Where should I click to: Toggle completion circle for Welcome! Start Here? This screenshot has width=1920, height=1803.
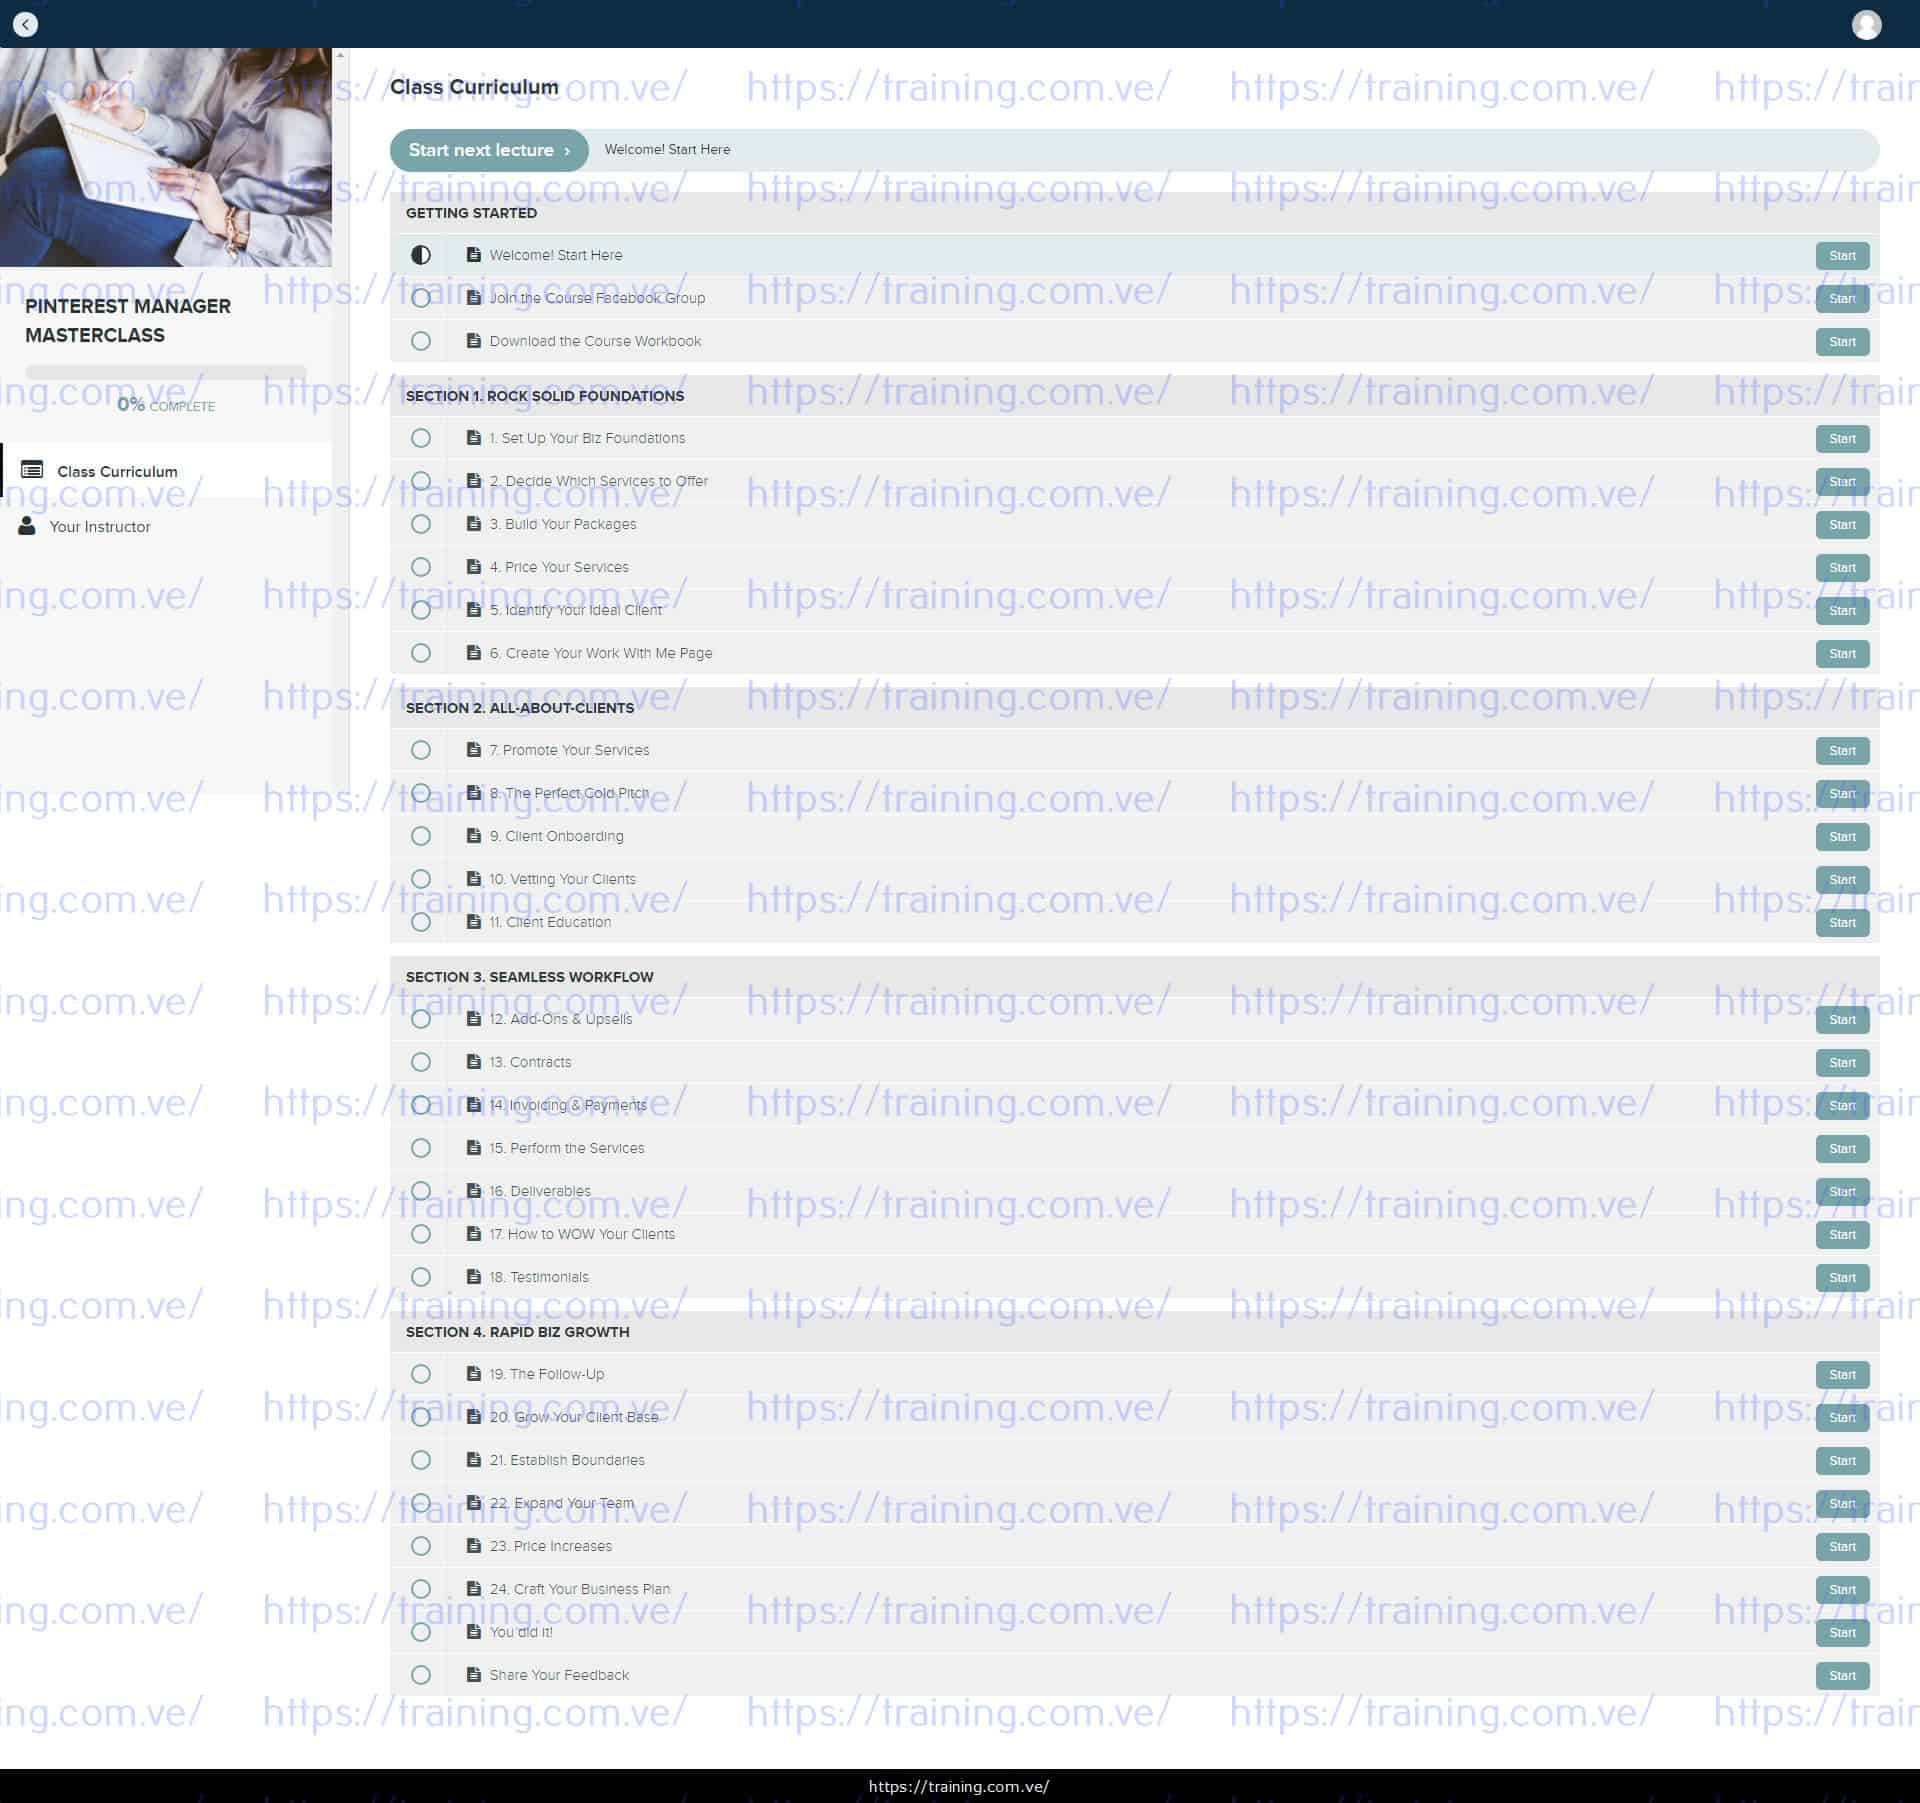(x=421, y=255)
